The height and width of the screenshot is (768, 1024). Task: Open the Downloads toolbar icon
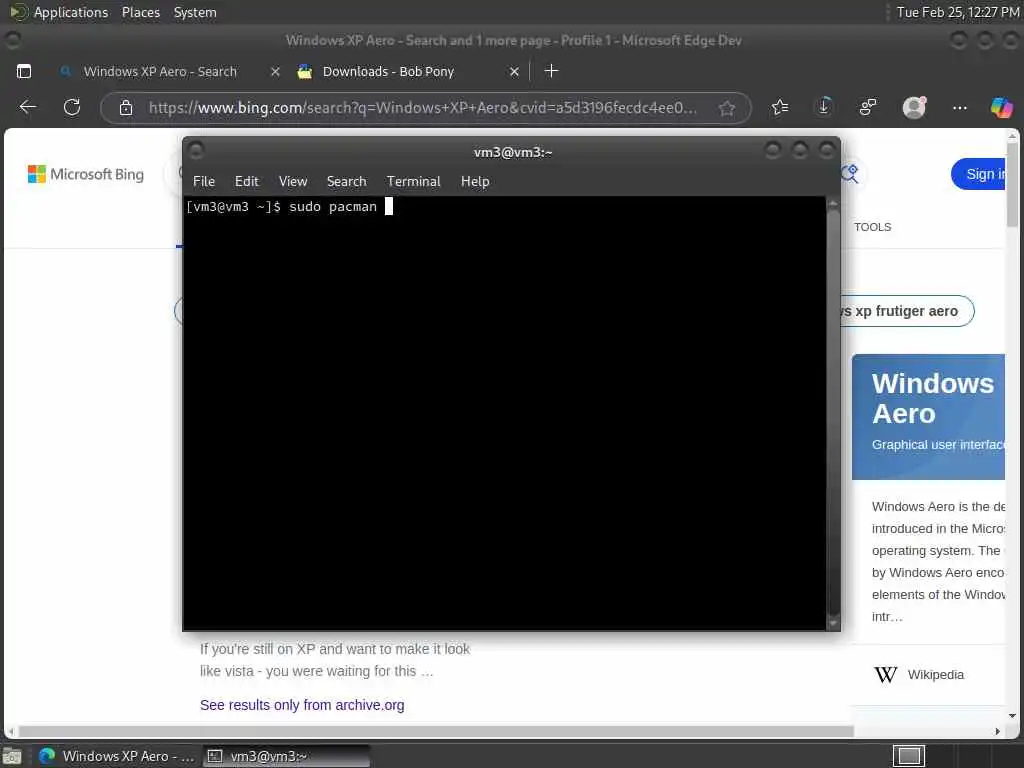pyautogui.click(x=824, y=106)
